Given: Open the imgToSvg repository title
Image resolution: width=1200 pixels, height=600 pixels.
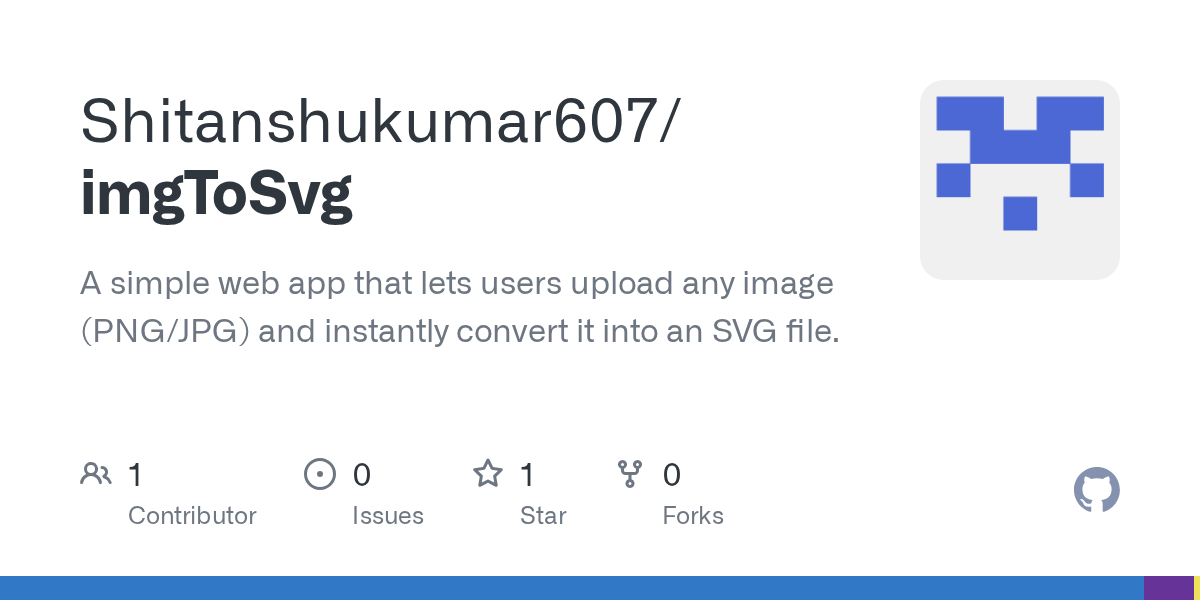Looking at the screenshot, I should coord(216,195).
